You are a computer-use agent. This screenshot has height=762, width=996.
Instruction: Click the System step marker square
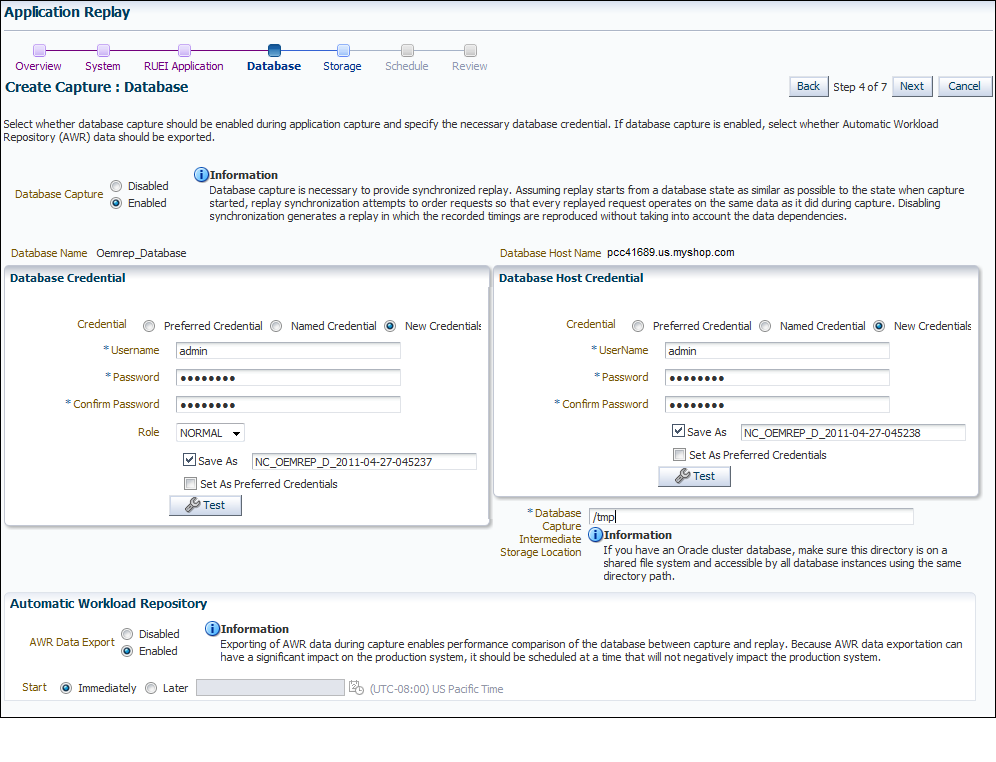coord(104,50)
